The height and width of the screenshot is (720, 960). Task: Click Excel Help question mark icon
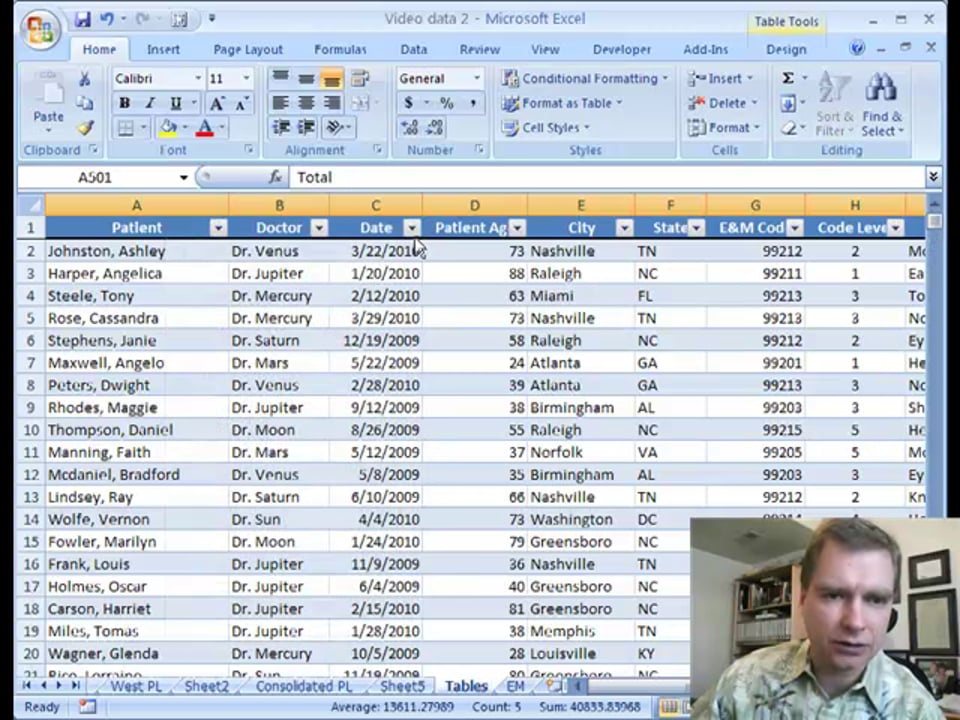pyautogui.click(x=857, y=48)
